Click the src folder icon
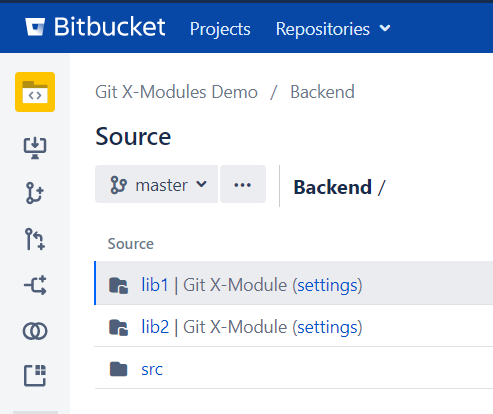This screenshot has width=493, height=414. tap(118, 369)
